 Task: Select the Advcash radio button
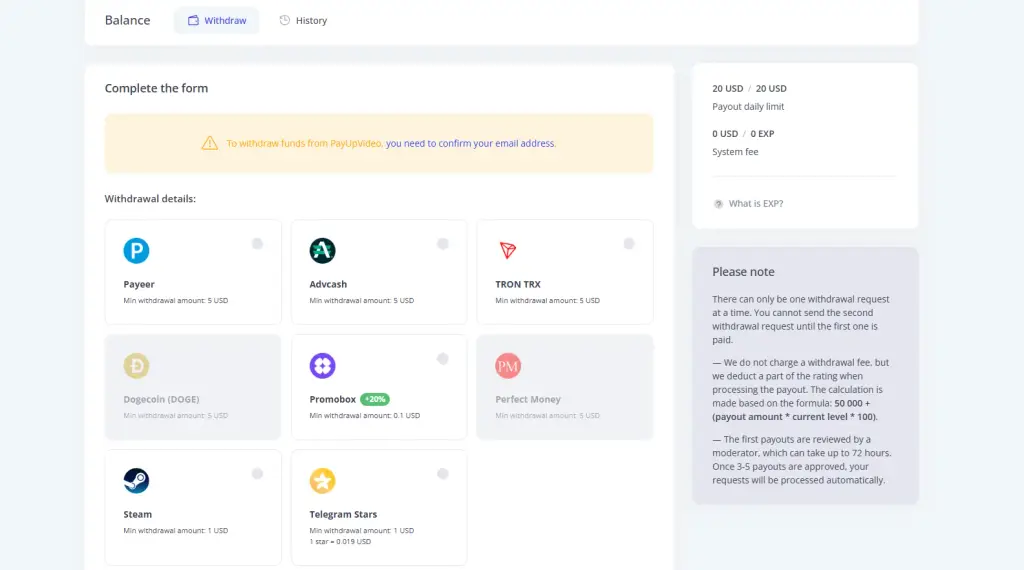pos(443,244)
